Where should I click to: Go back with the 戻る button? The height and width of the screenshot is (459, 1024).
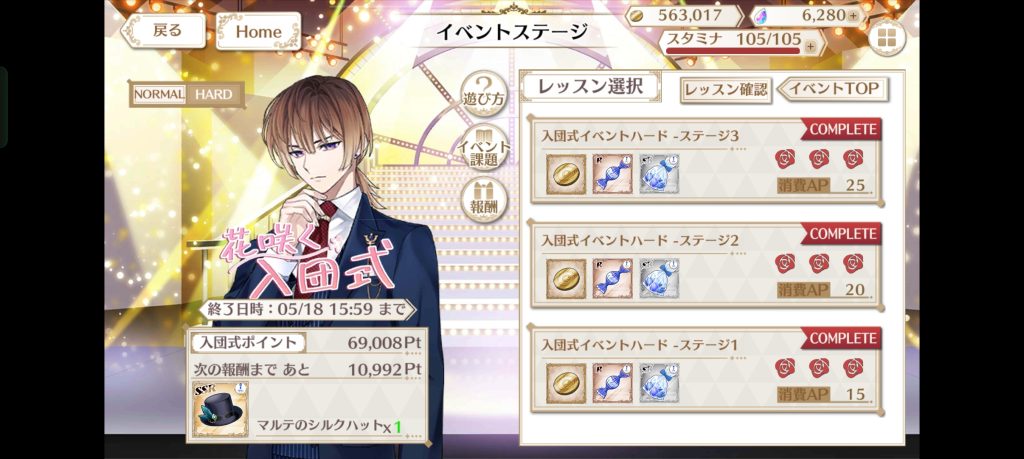click(163, 31)
